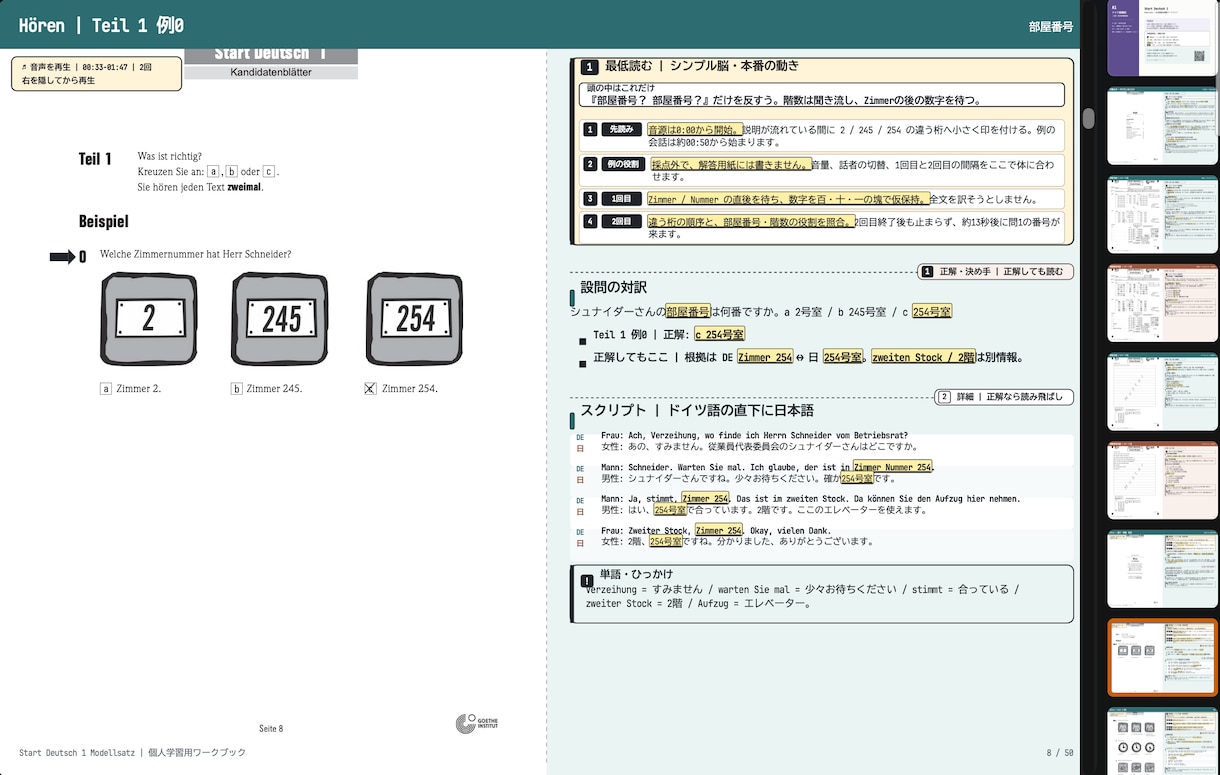Click the room sign image showing 254
This screenshot has height=775, width=1220.
pos(414,319)
